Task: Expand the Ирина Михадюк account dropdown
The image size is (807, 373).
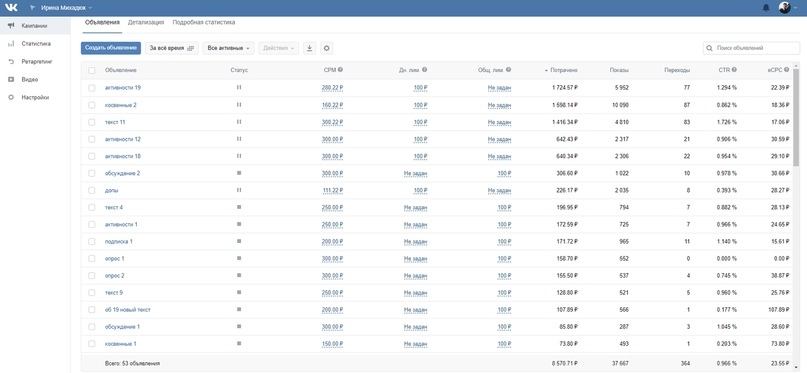Action: click(66, 8)
